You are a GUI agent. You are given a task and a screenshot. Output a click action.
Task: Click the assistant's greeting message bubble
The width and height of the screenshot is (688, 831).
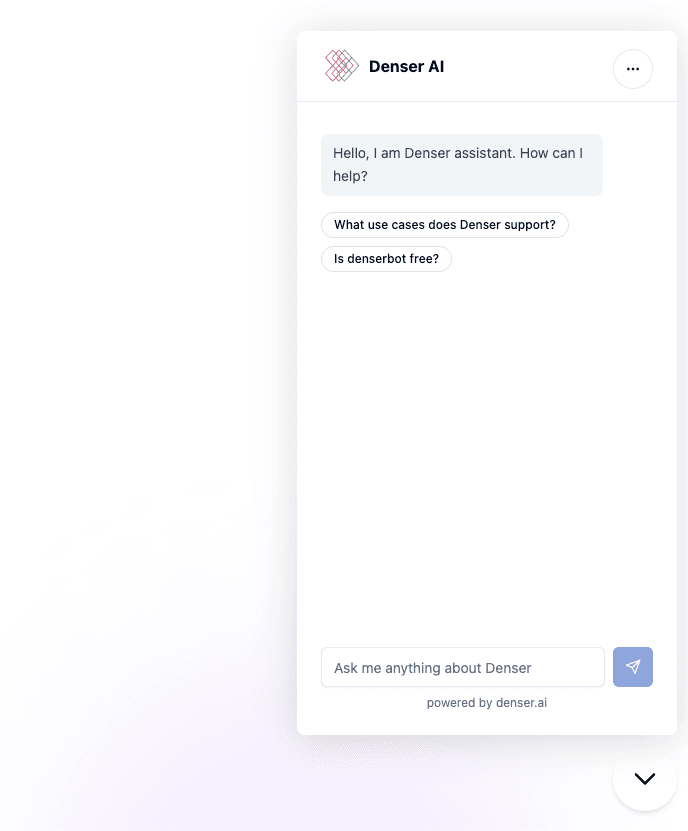pos(462,164)
